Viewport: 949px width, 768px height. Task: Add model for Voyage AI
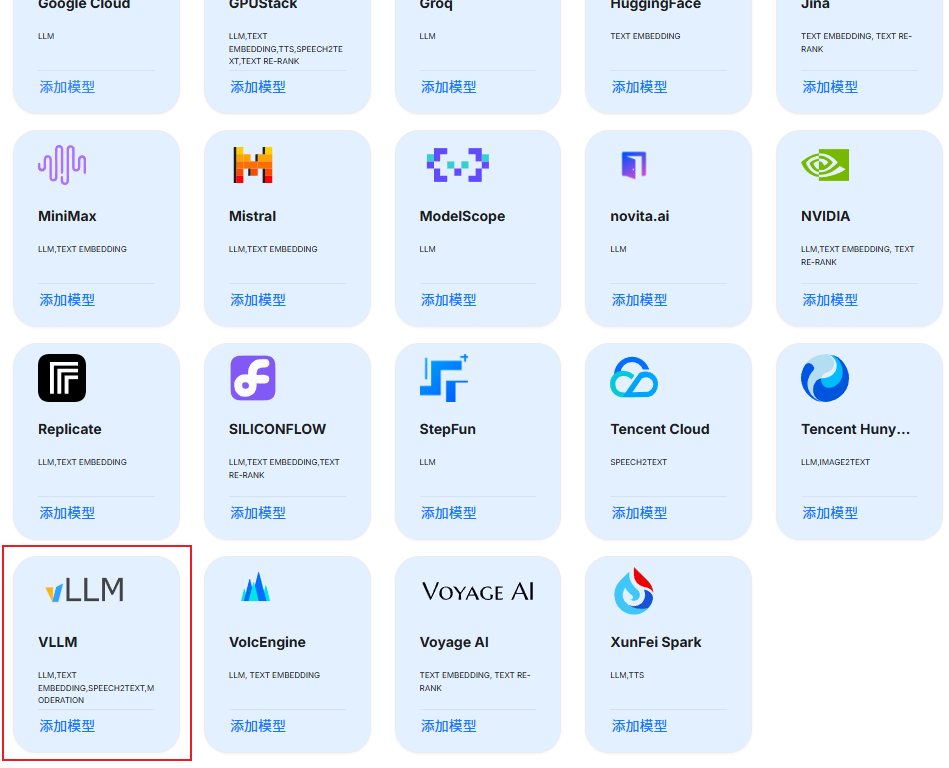[448, 726]
